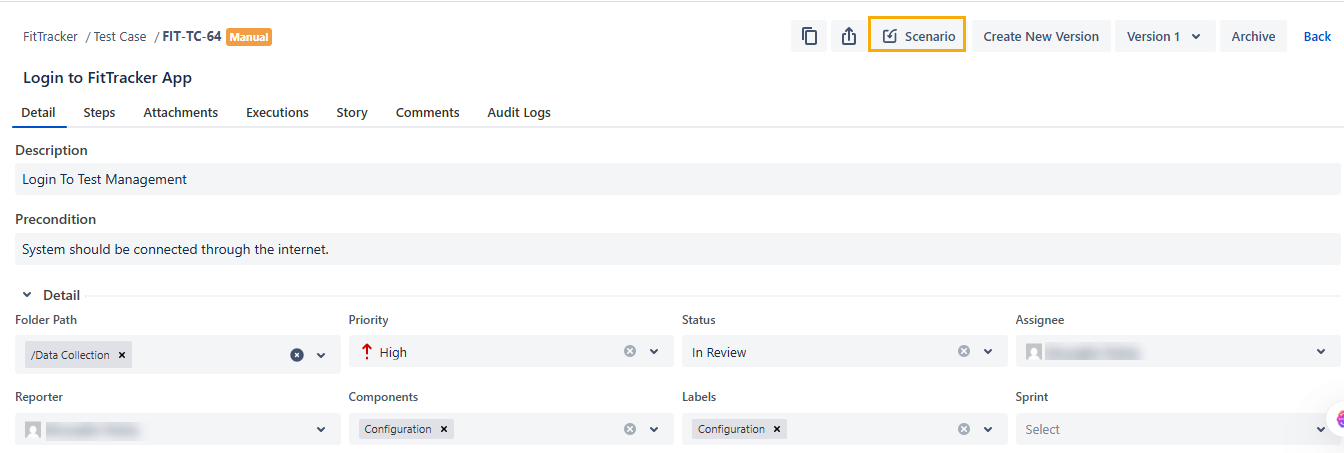
Task: Click the share/export icon
Action: click(x=849, y=36)
